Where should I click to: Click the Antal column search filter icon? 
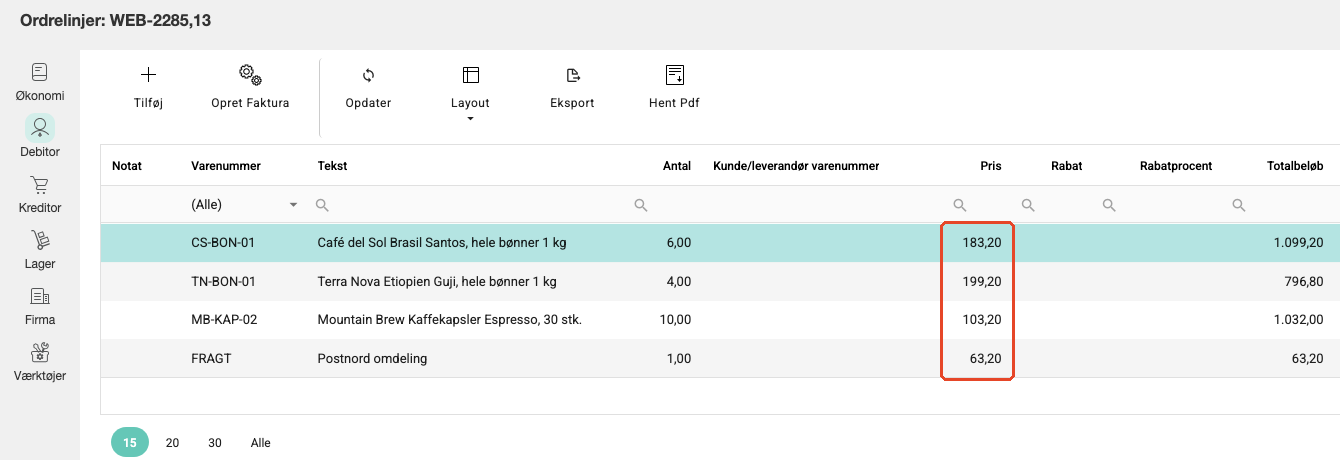(641, 205)
